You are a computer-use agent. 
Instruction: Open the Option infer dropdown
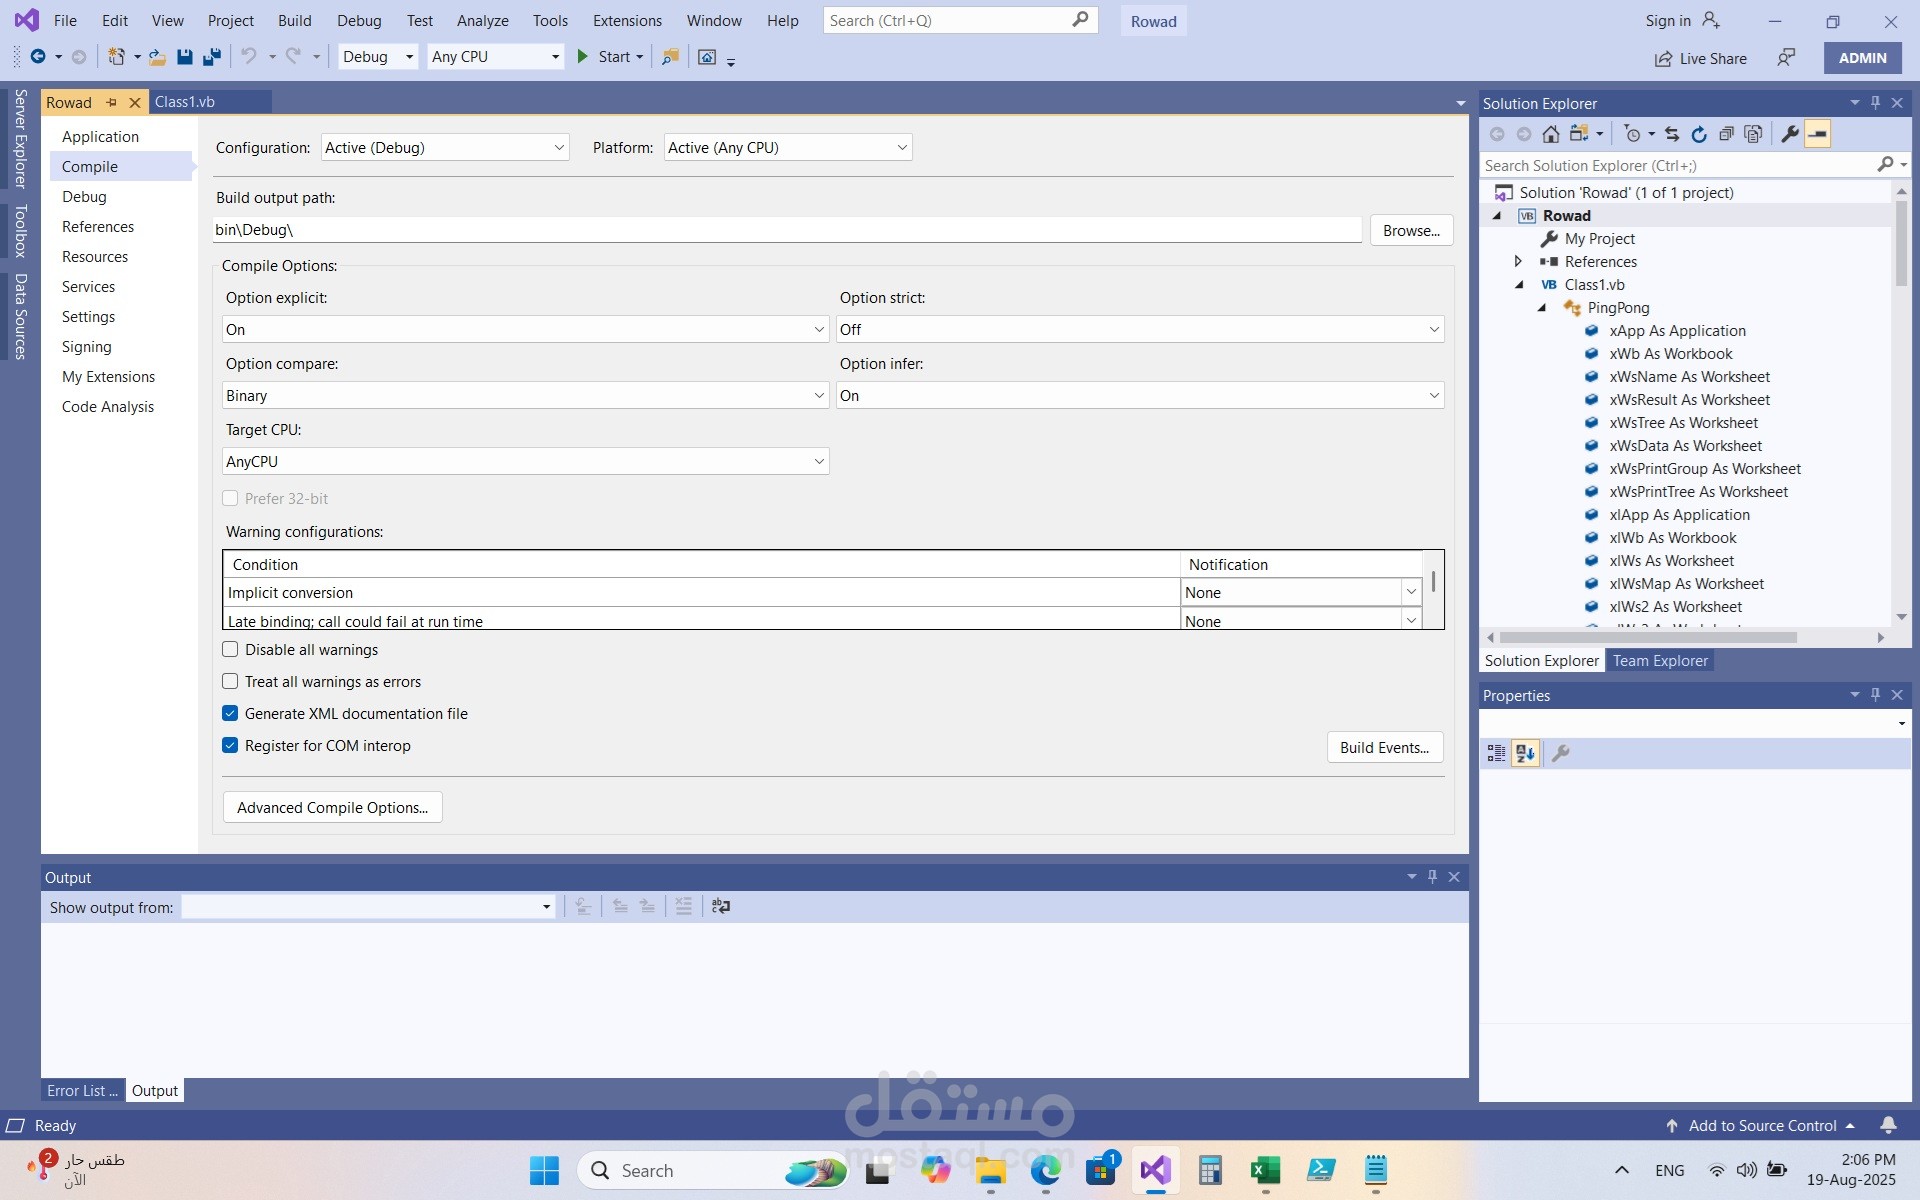click(x=1140, y=395)
